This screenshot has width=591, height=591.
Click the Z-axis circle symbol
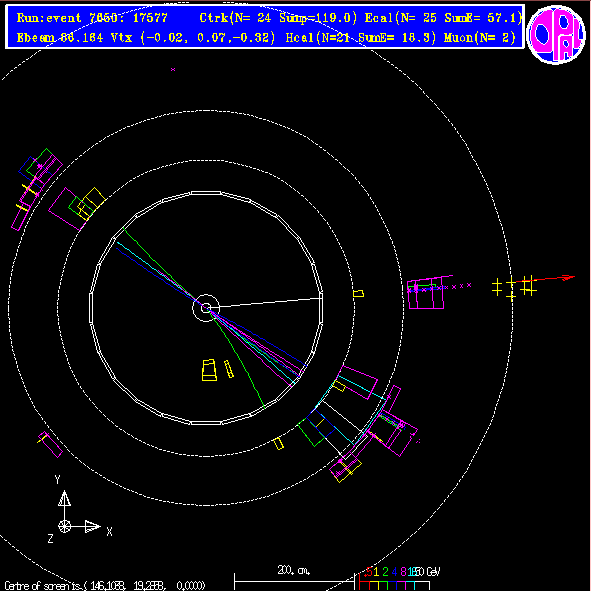click(x=64, y=527)
